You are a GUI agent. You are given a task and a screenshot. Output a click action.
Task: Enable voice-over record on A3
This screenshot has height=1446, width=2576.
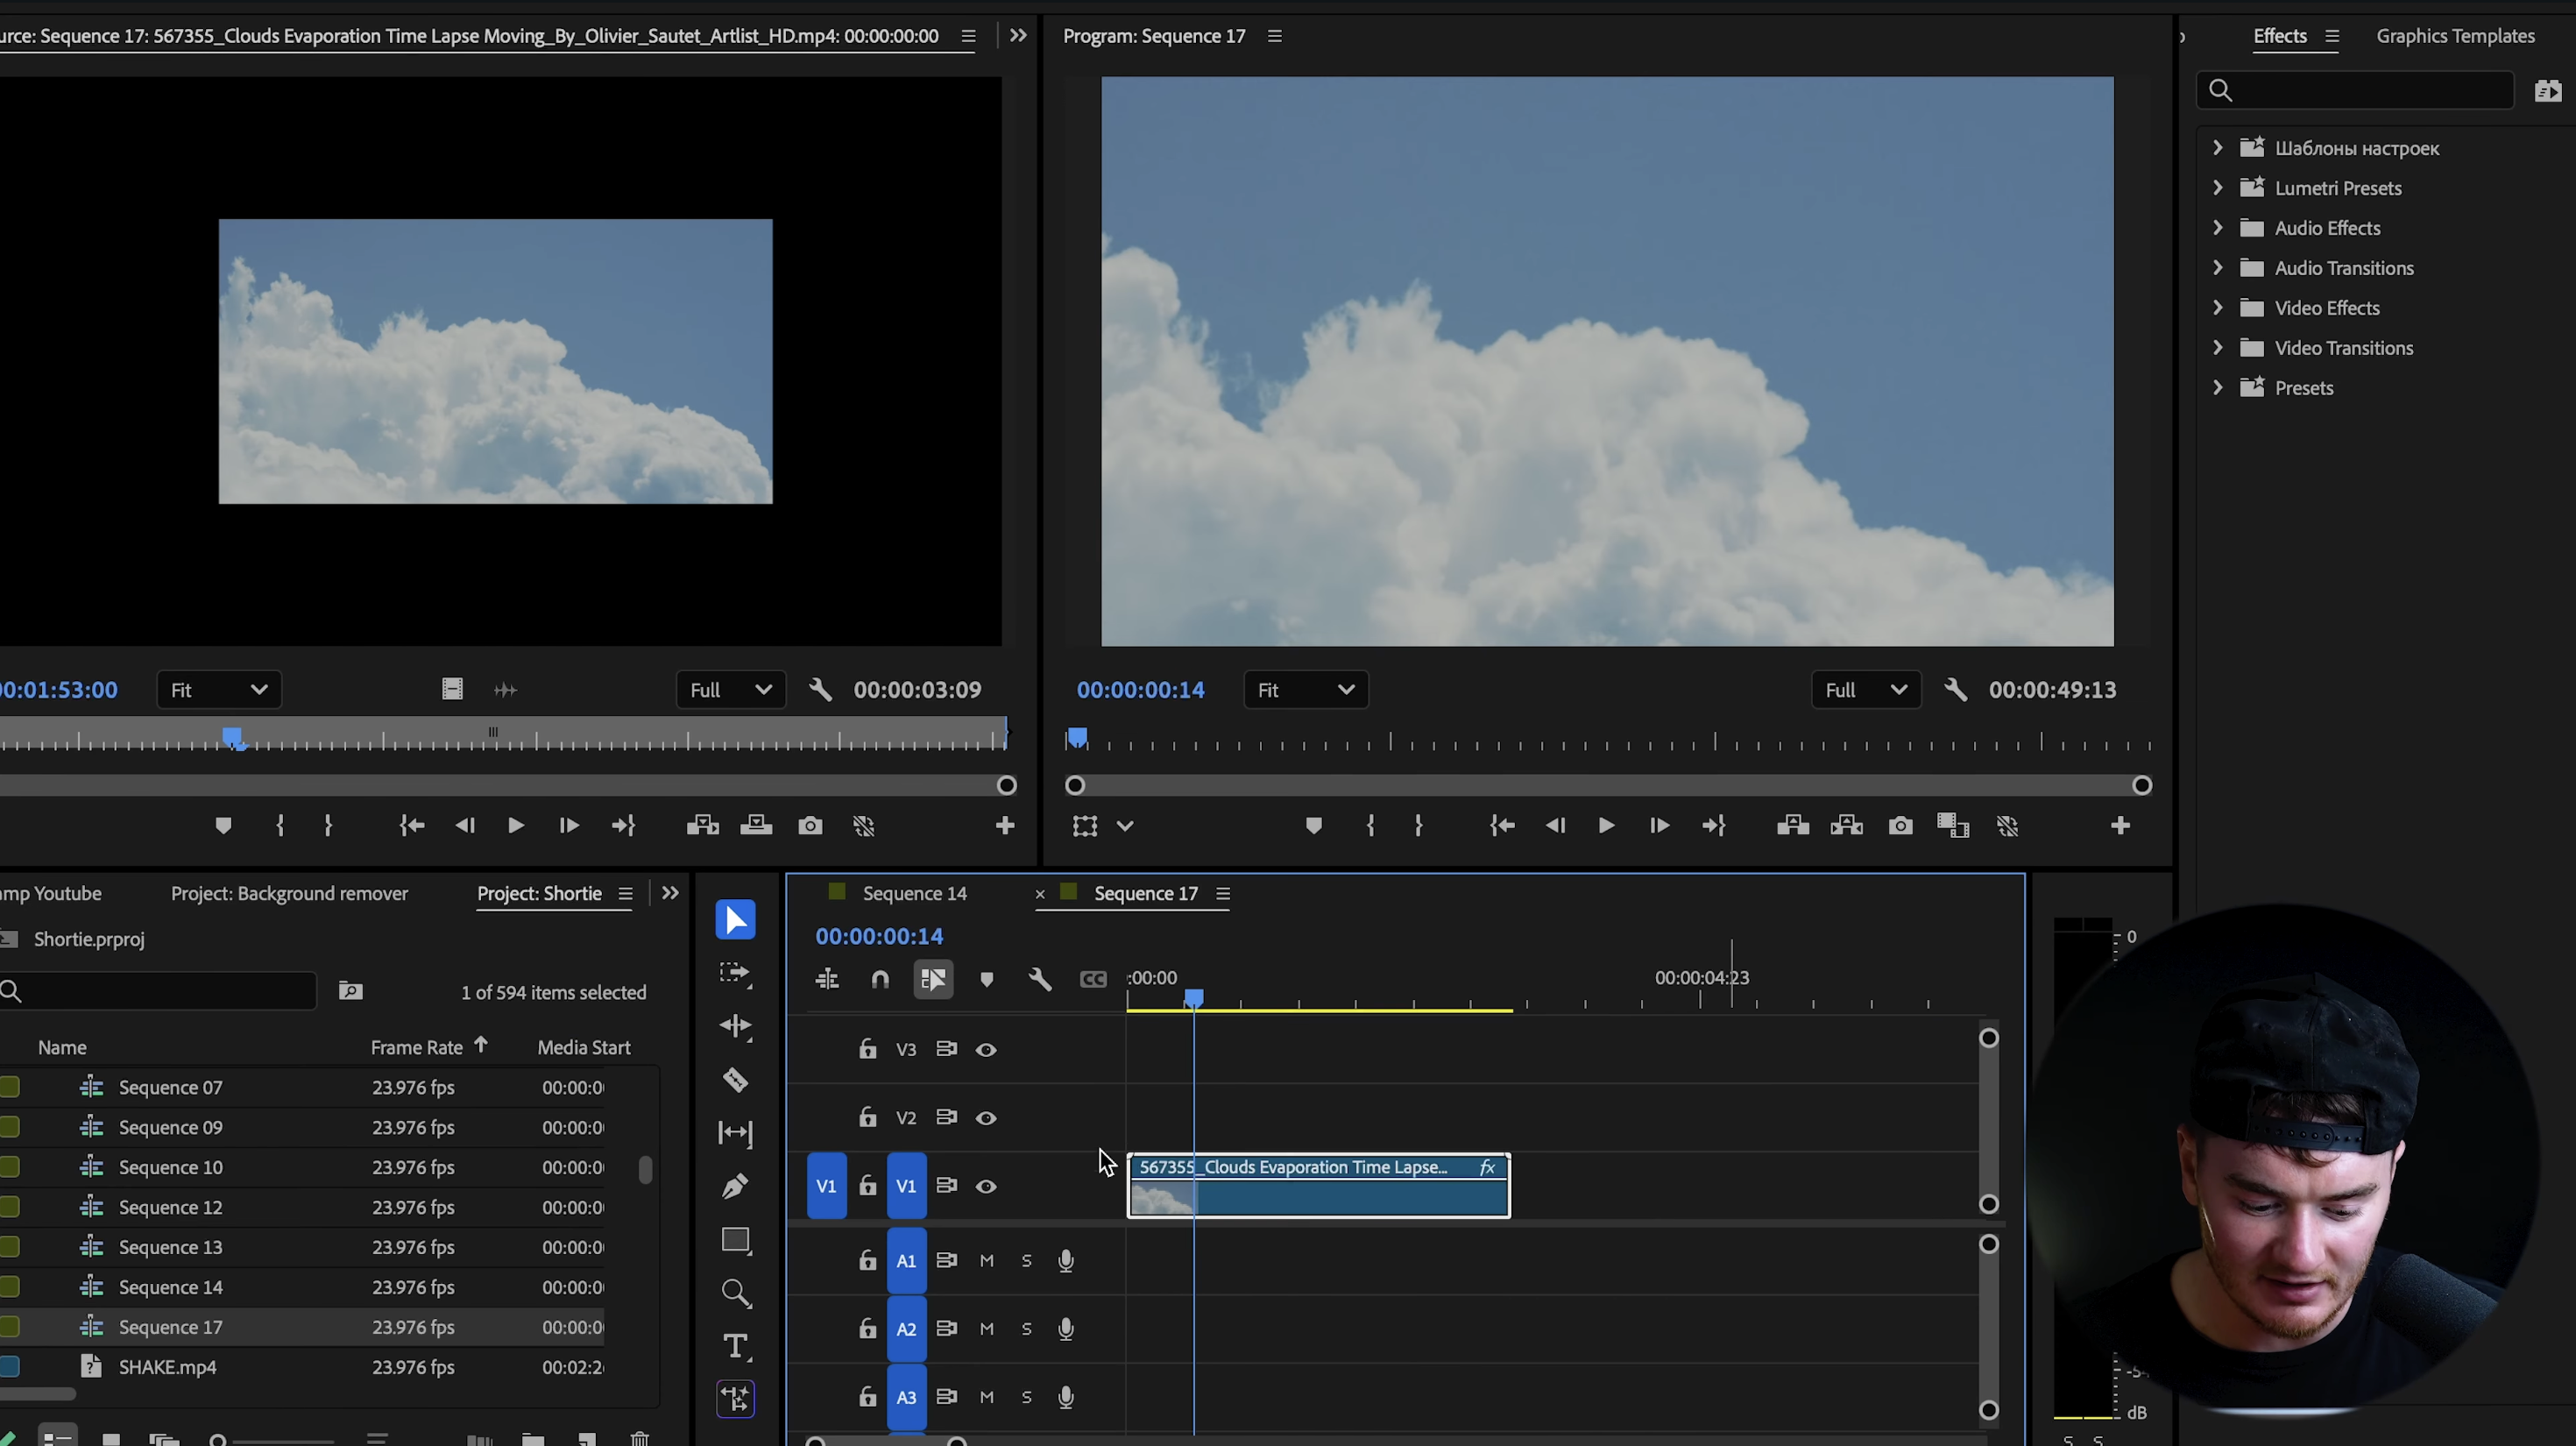1066,1397
